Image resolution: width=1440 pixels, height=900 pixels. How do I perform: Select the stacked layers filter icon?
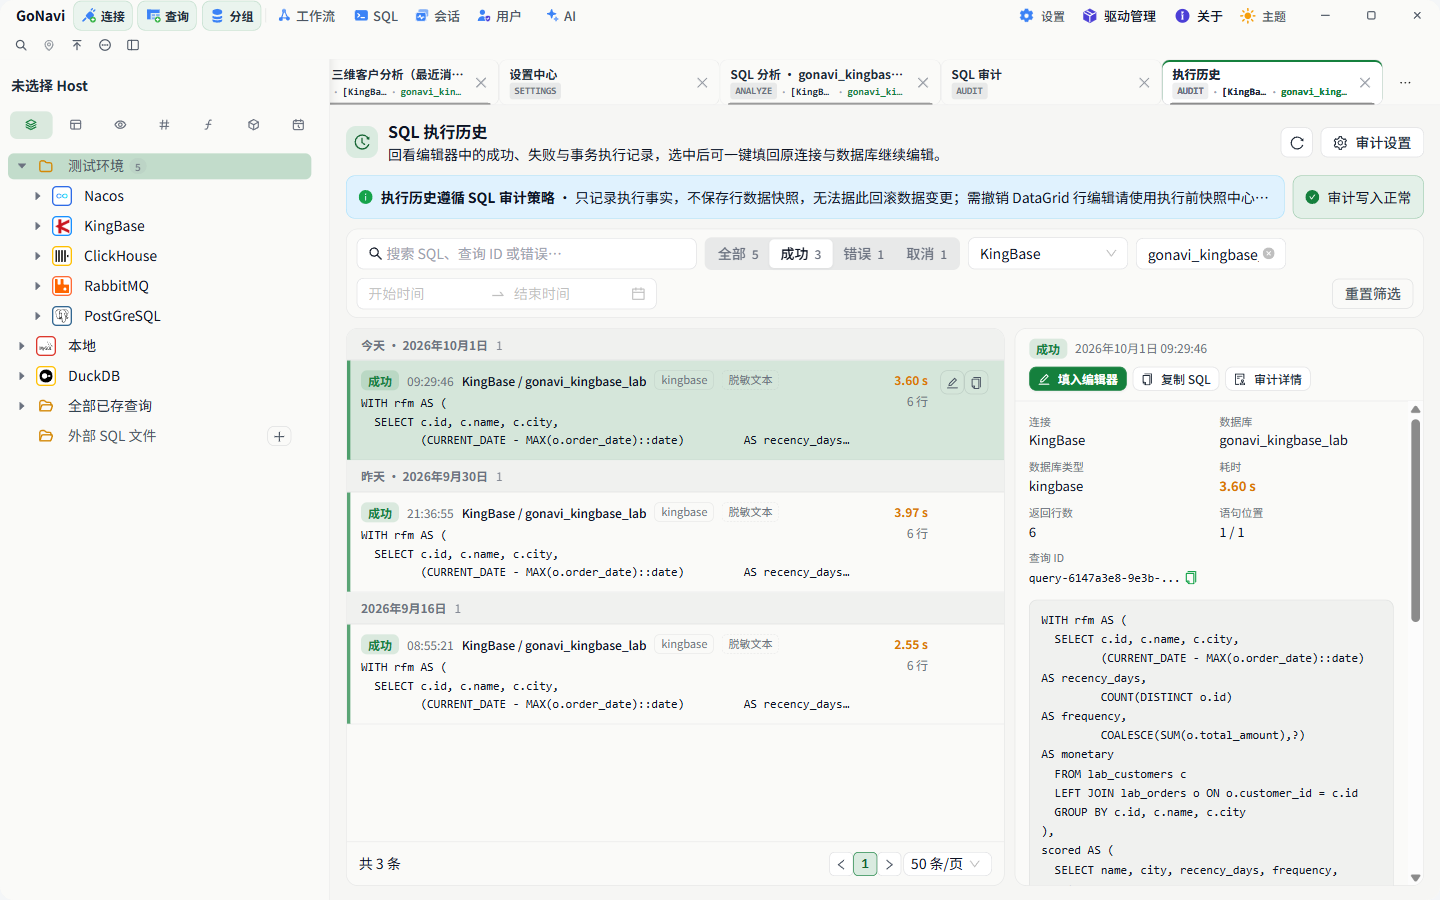coord(31,125)
